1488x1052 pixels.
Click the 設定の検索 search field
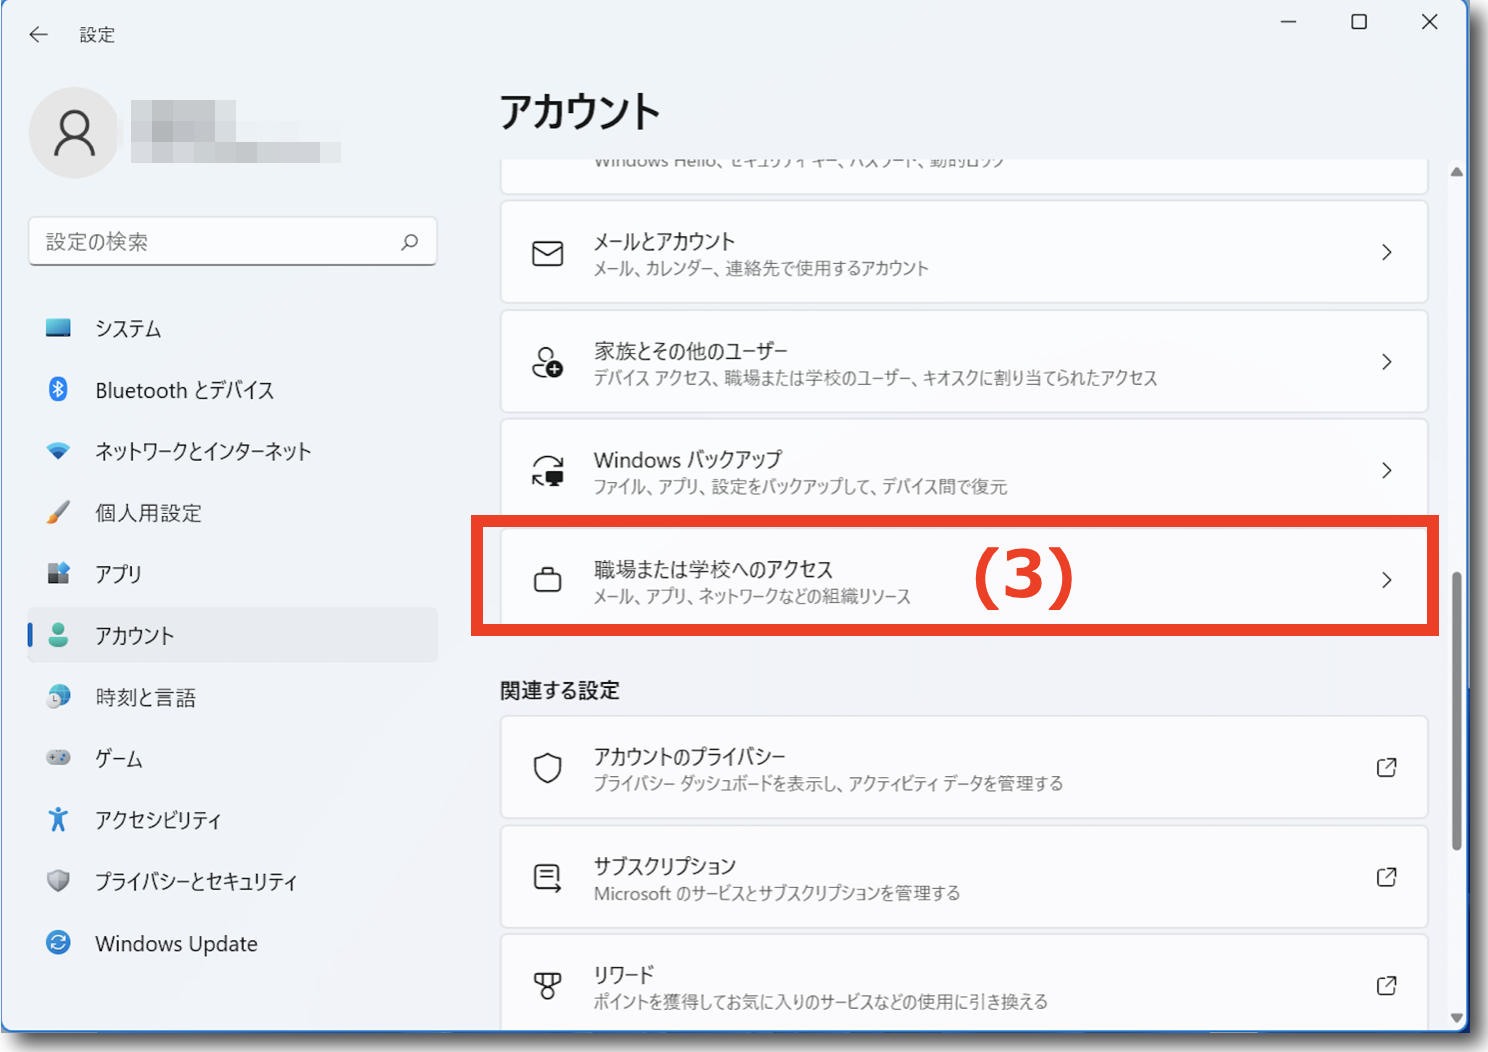(x=220, y=242)
